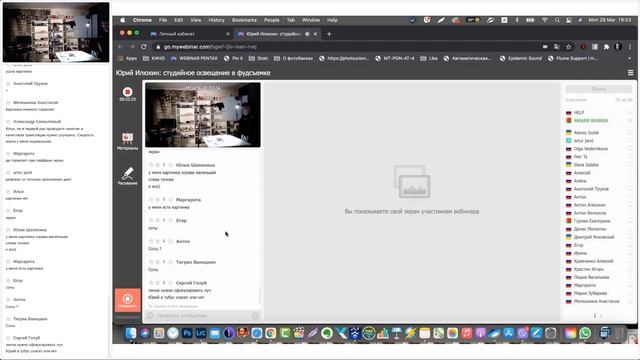The image size is (640, 360).
Task: Open WhatsApp from the Dock
Action: pos(585,333)
